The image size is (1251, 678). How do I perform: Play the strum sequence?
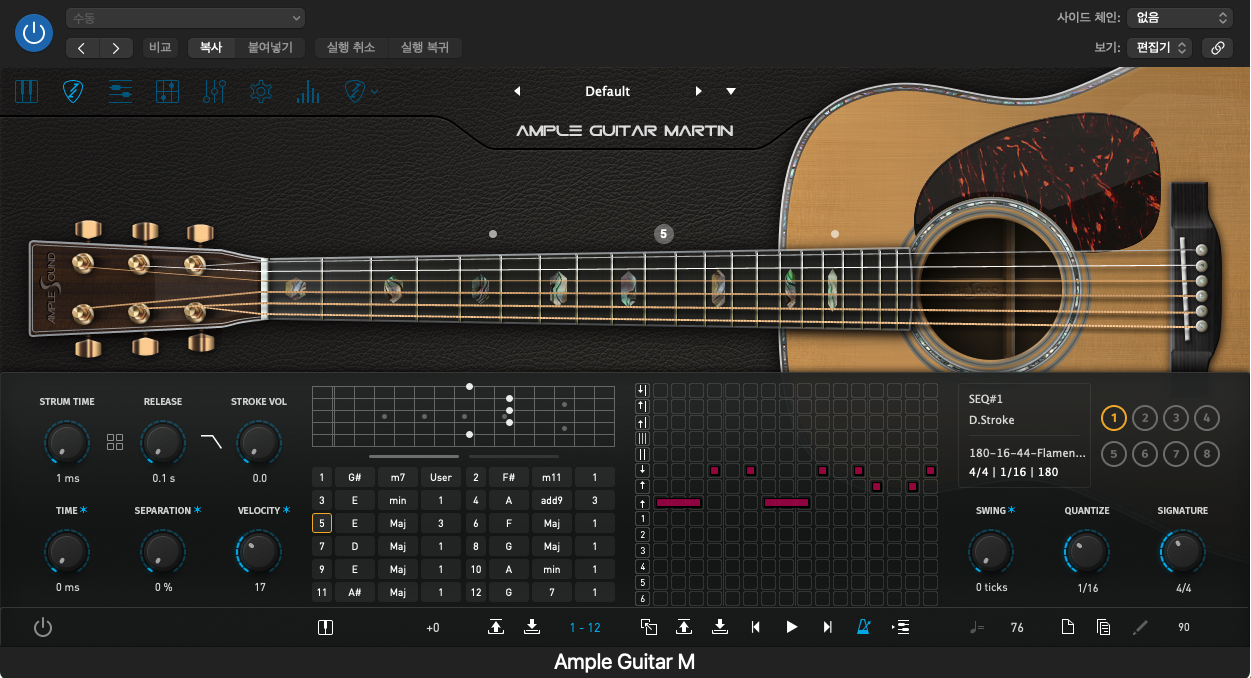pos(792,627)
